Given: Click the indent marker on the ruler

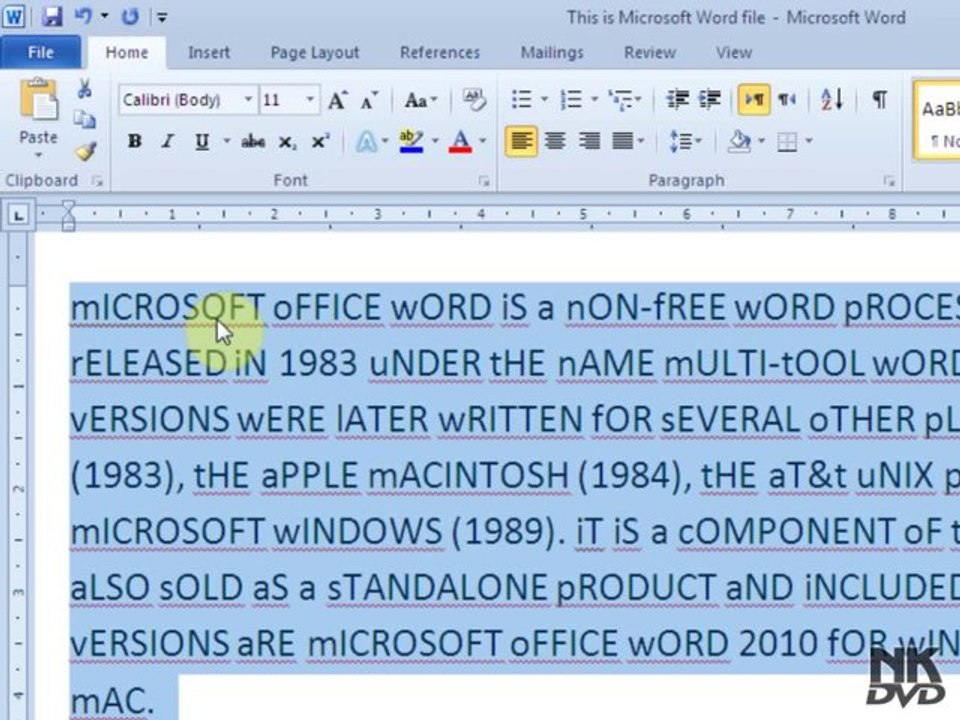Looking at the screenshot, I should pyautogui.click(x=68, y=215).
